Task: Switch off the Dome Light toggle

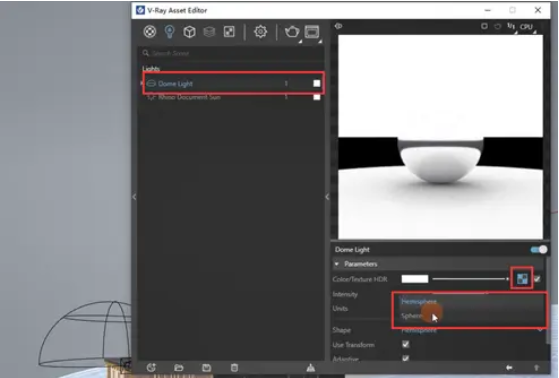Action: tap(539, 249)
